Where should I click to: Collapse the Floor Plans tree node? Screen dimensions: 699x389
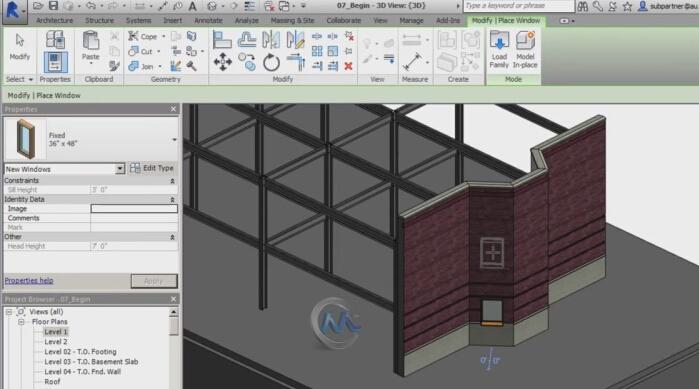21,322
